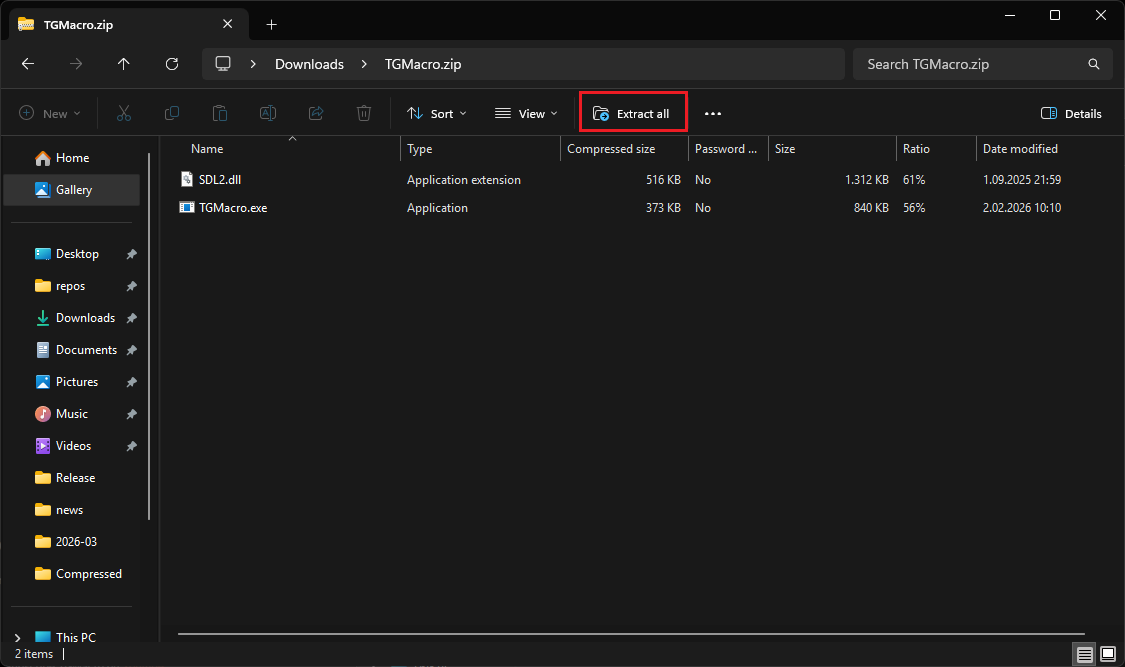Click the Search TGMacro.zip field
Screen dimensions: 1125x667
[x=970, y=64]
